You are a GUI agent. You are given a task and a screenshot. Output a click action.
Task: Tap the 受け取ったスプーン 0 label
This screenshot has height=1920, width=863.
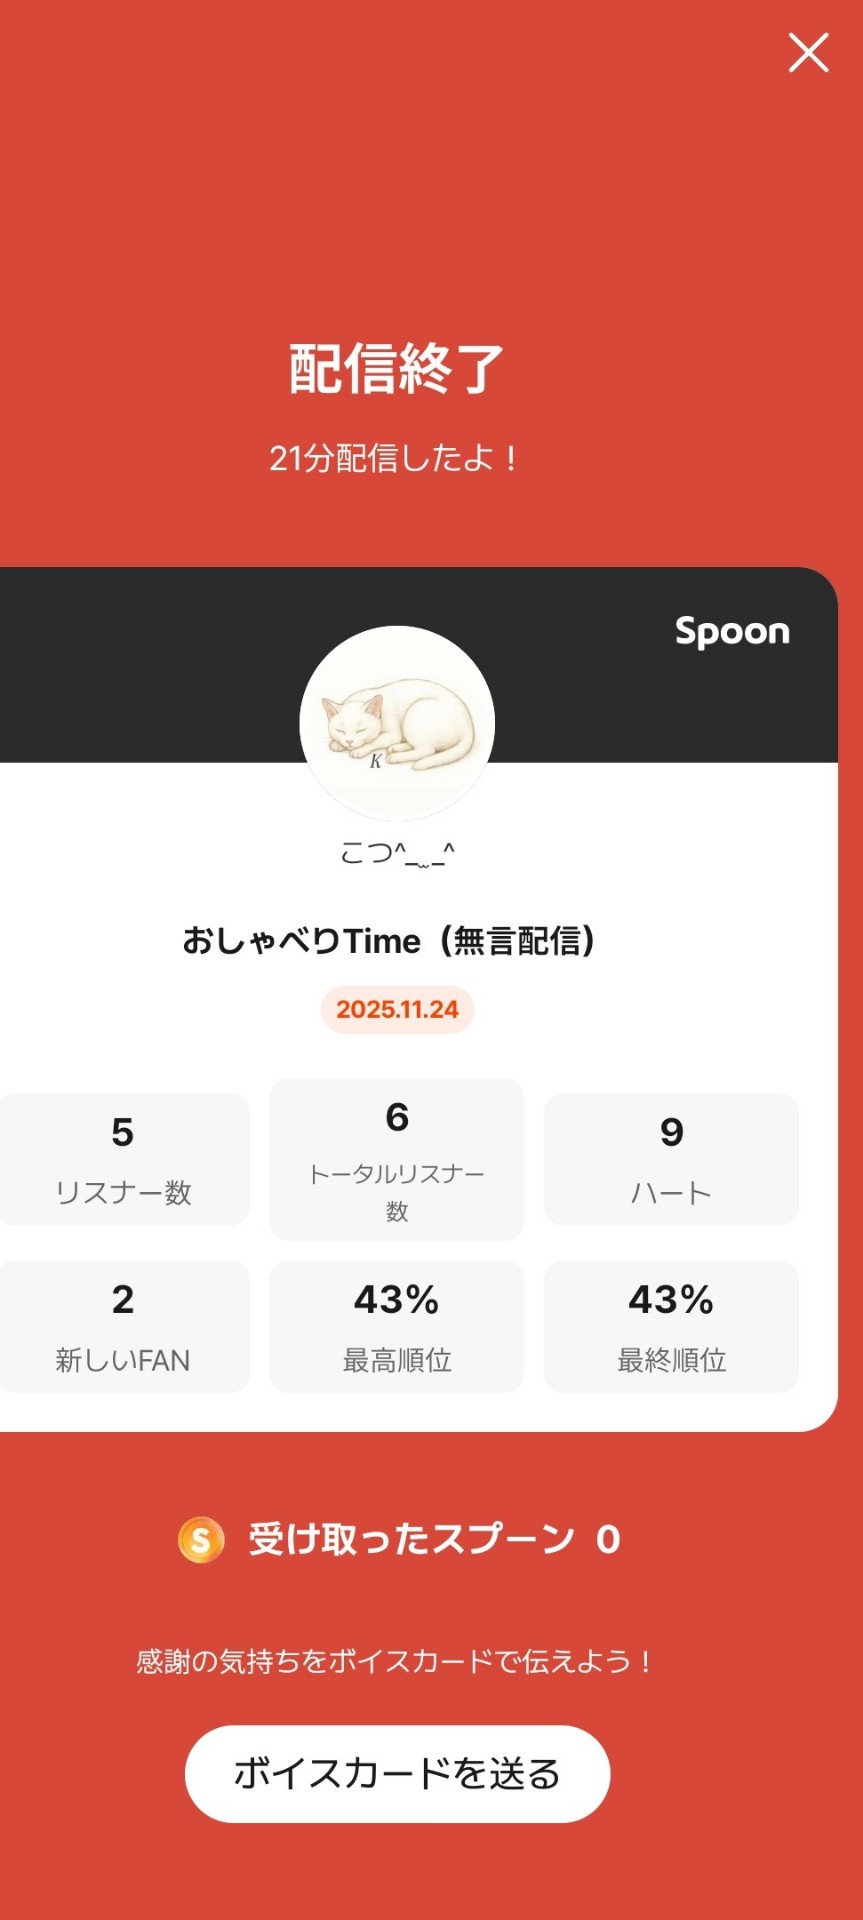[x=411, y=1539]
